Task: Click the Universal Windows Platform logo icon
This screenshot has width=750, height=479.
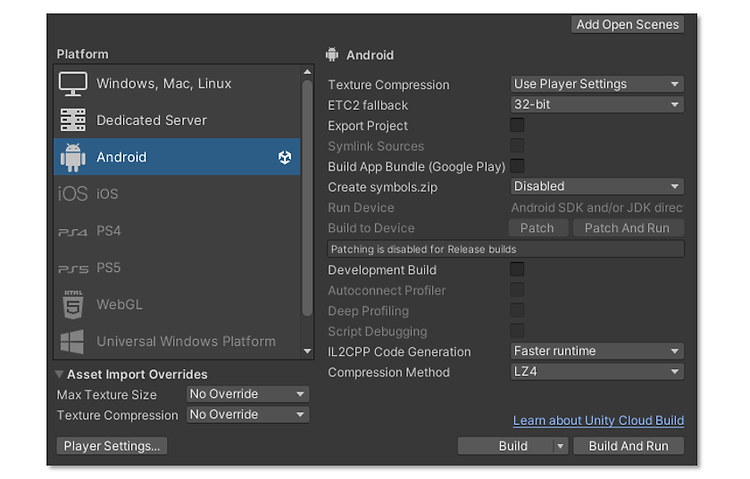Action: tap(72, 341)
